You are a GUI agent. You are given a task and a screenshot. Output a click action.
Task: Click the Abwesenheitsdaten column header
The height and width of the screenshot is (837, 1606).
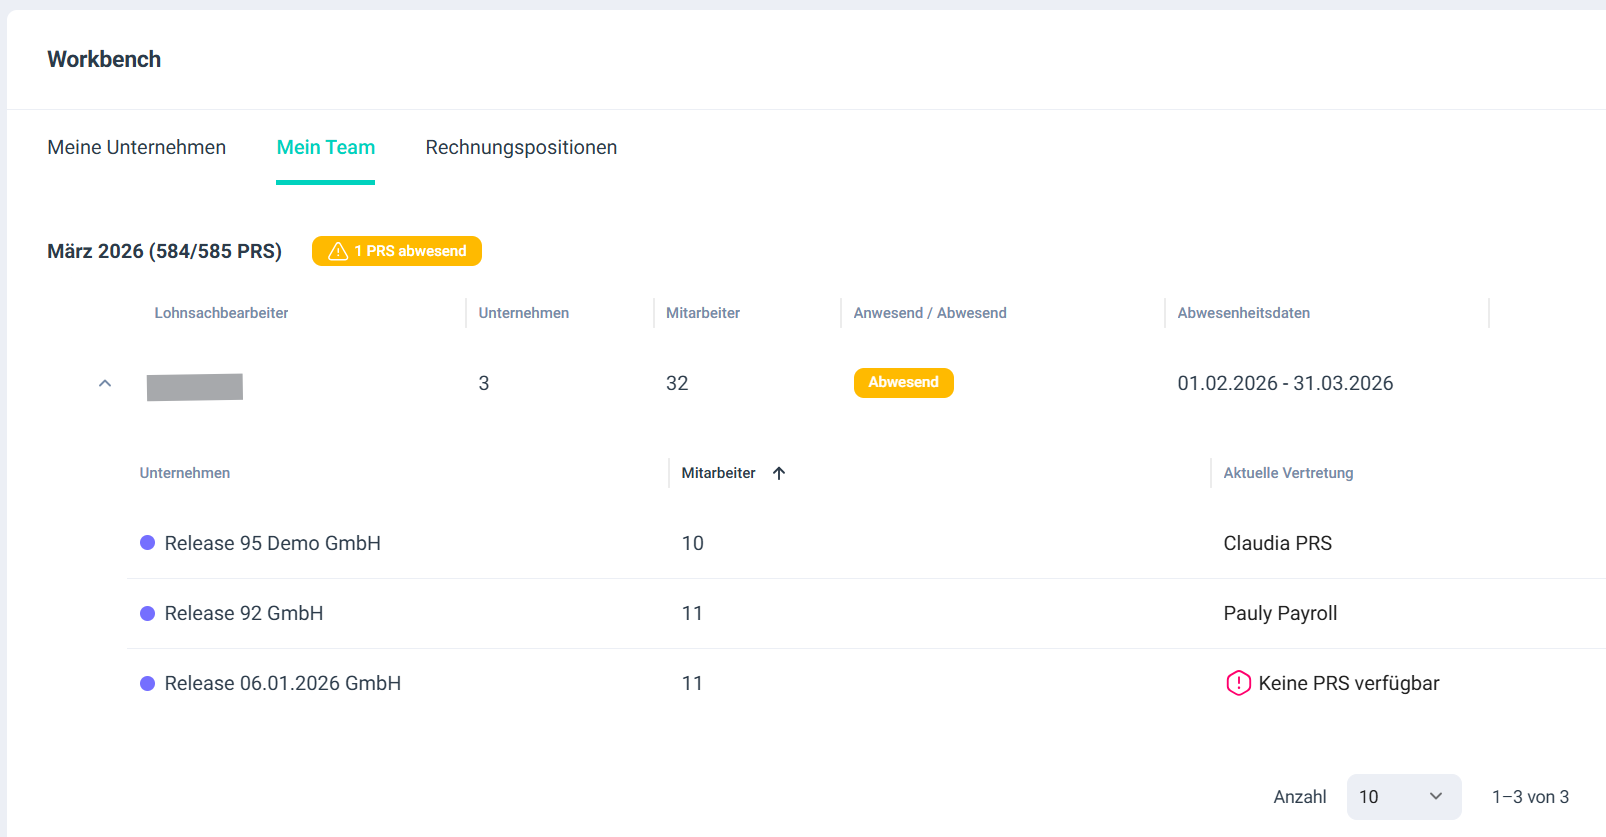coord(1243,313)
